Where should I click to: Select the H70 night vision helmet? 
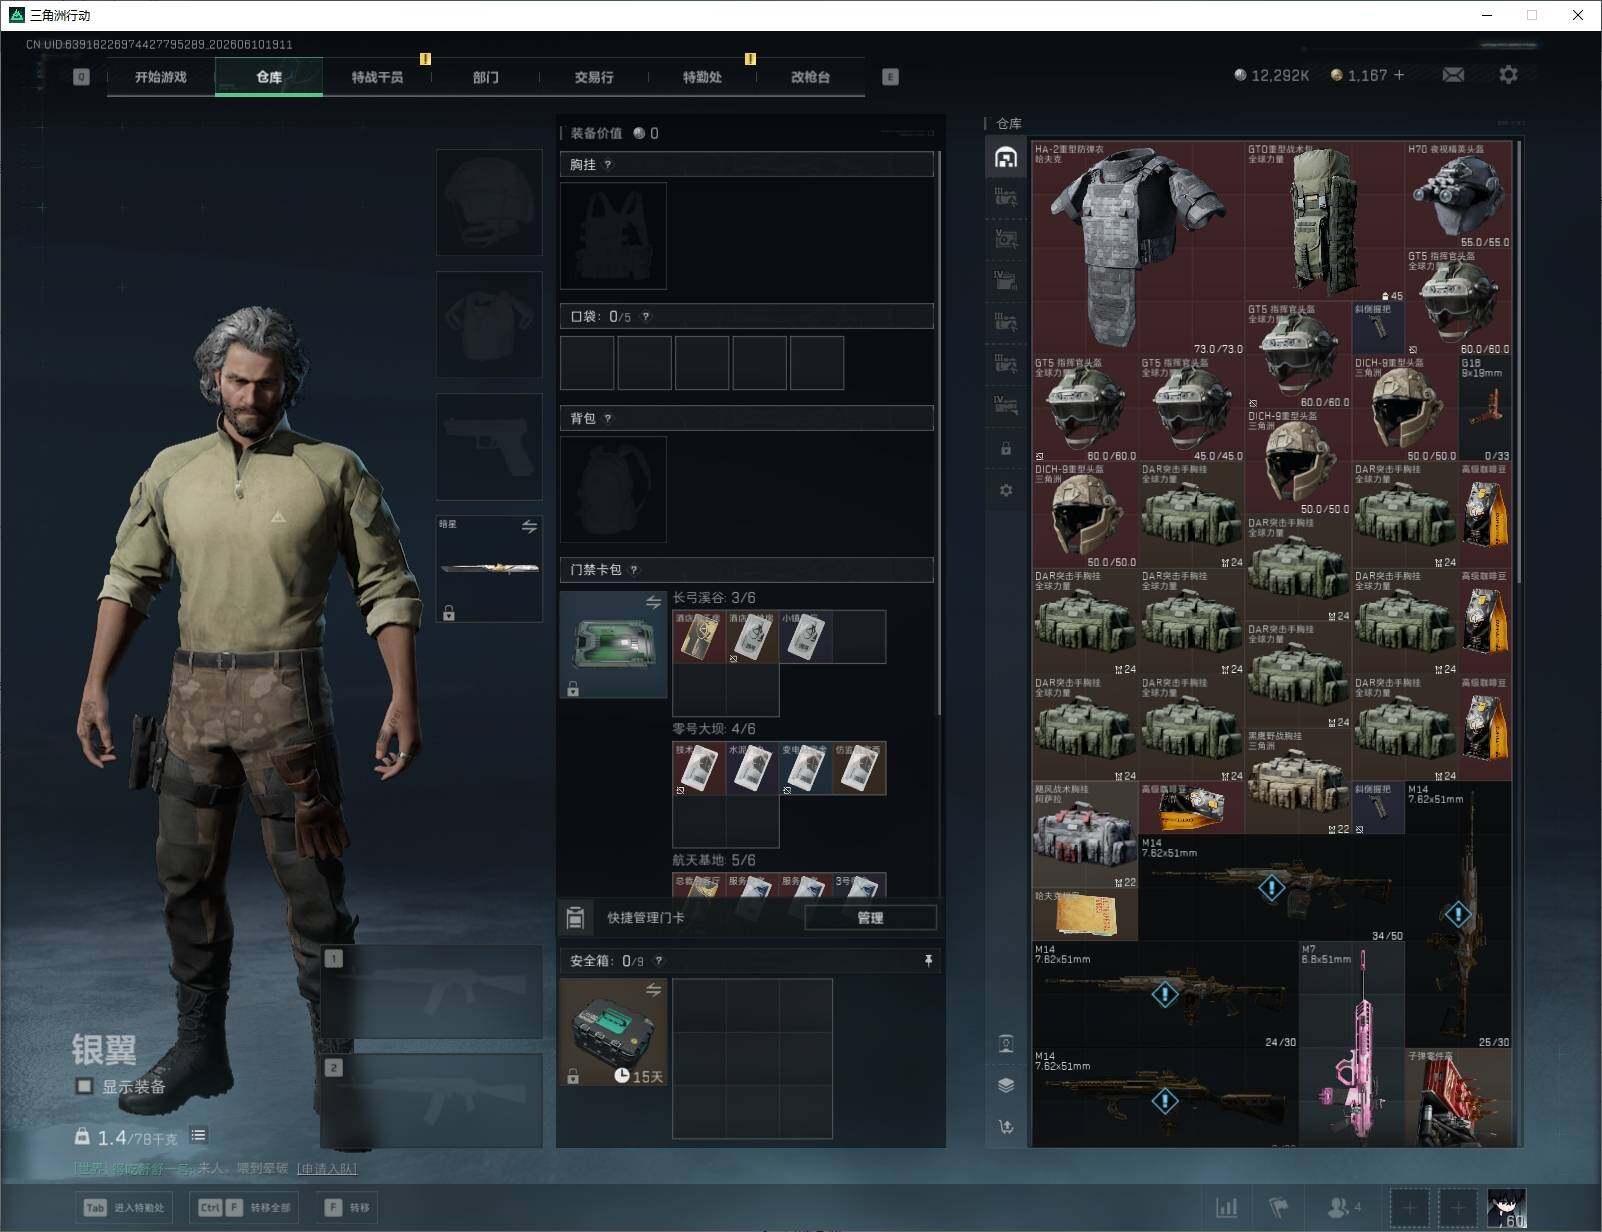1458,195
